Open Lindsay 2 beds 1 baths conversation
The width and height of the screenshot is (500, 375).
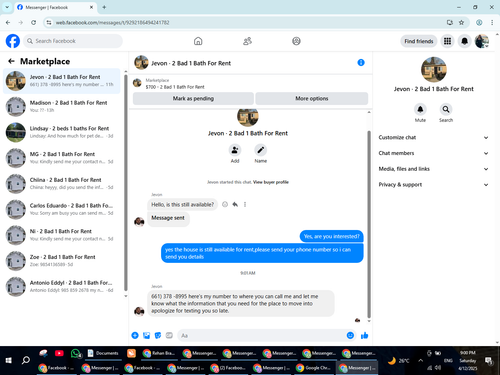point(62,132)
